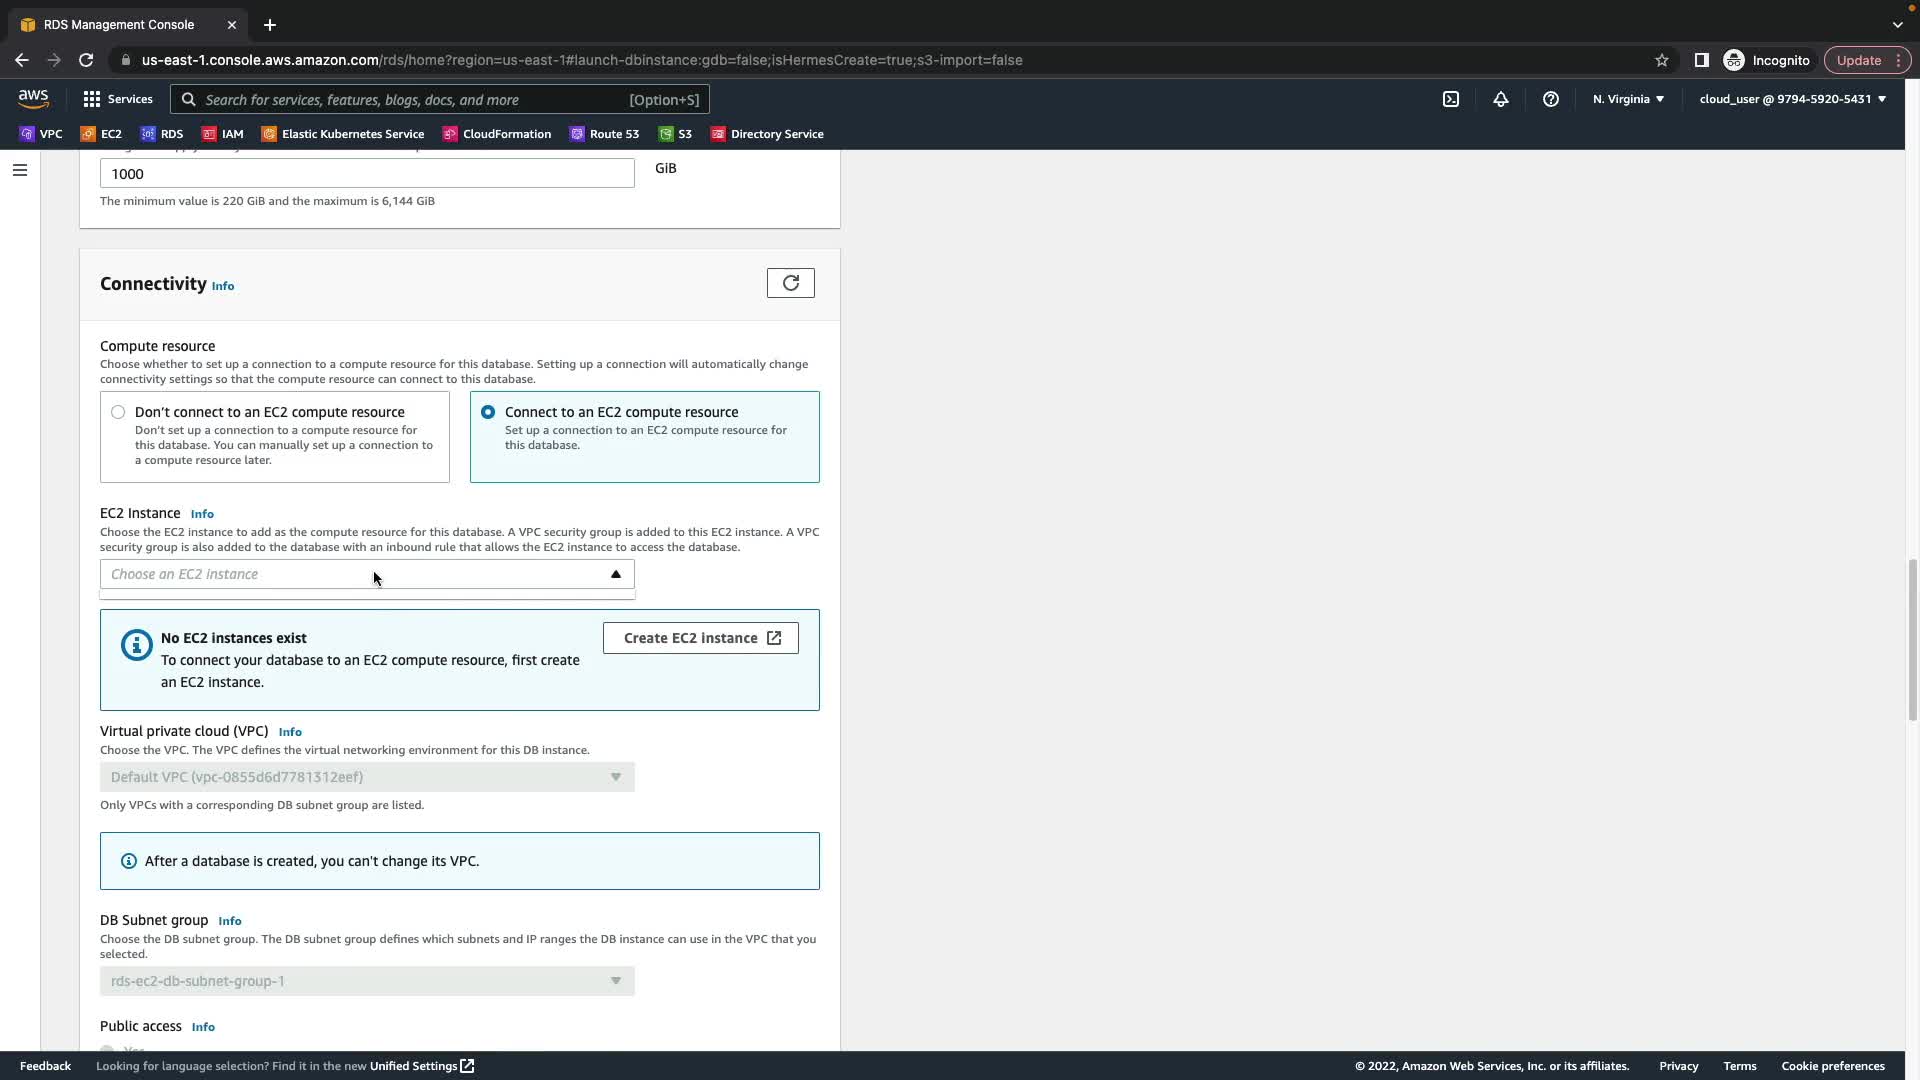The image size is (1920, 1080).
Task: Open the Route 53 favorites shortcut
Action: tap(604, 134)
